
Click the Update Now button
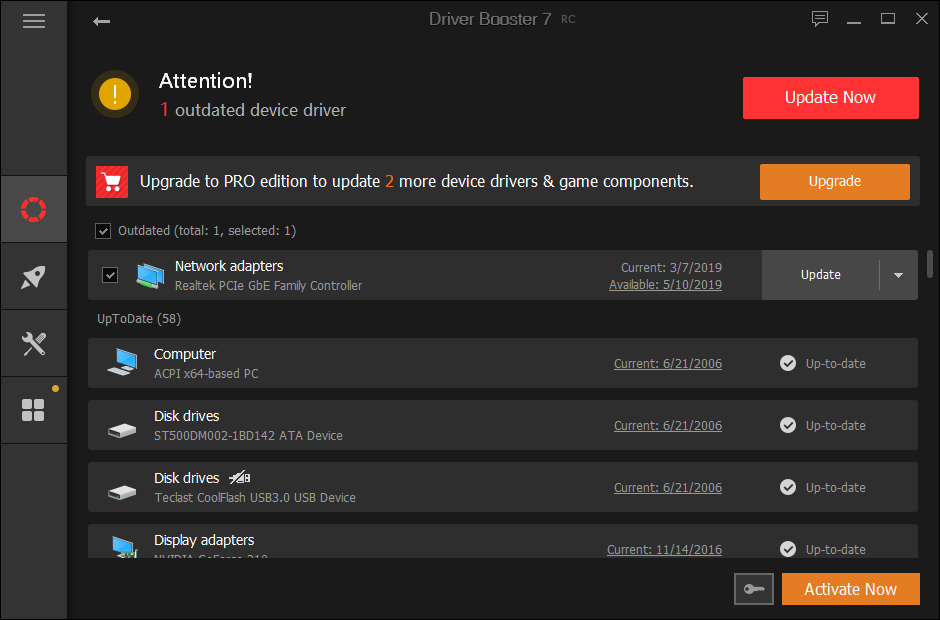pyautogui.click(x=830, y=97)
